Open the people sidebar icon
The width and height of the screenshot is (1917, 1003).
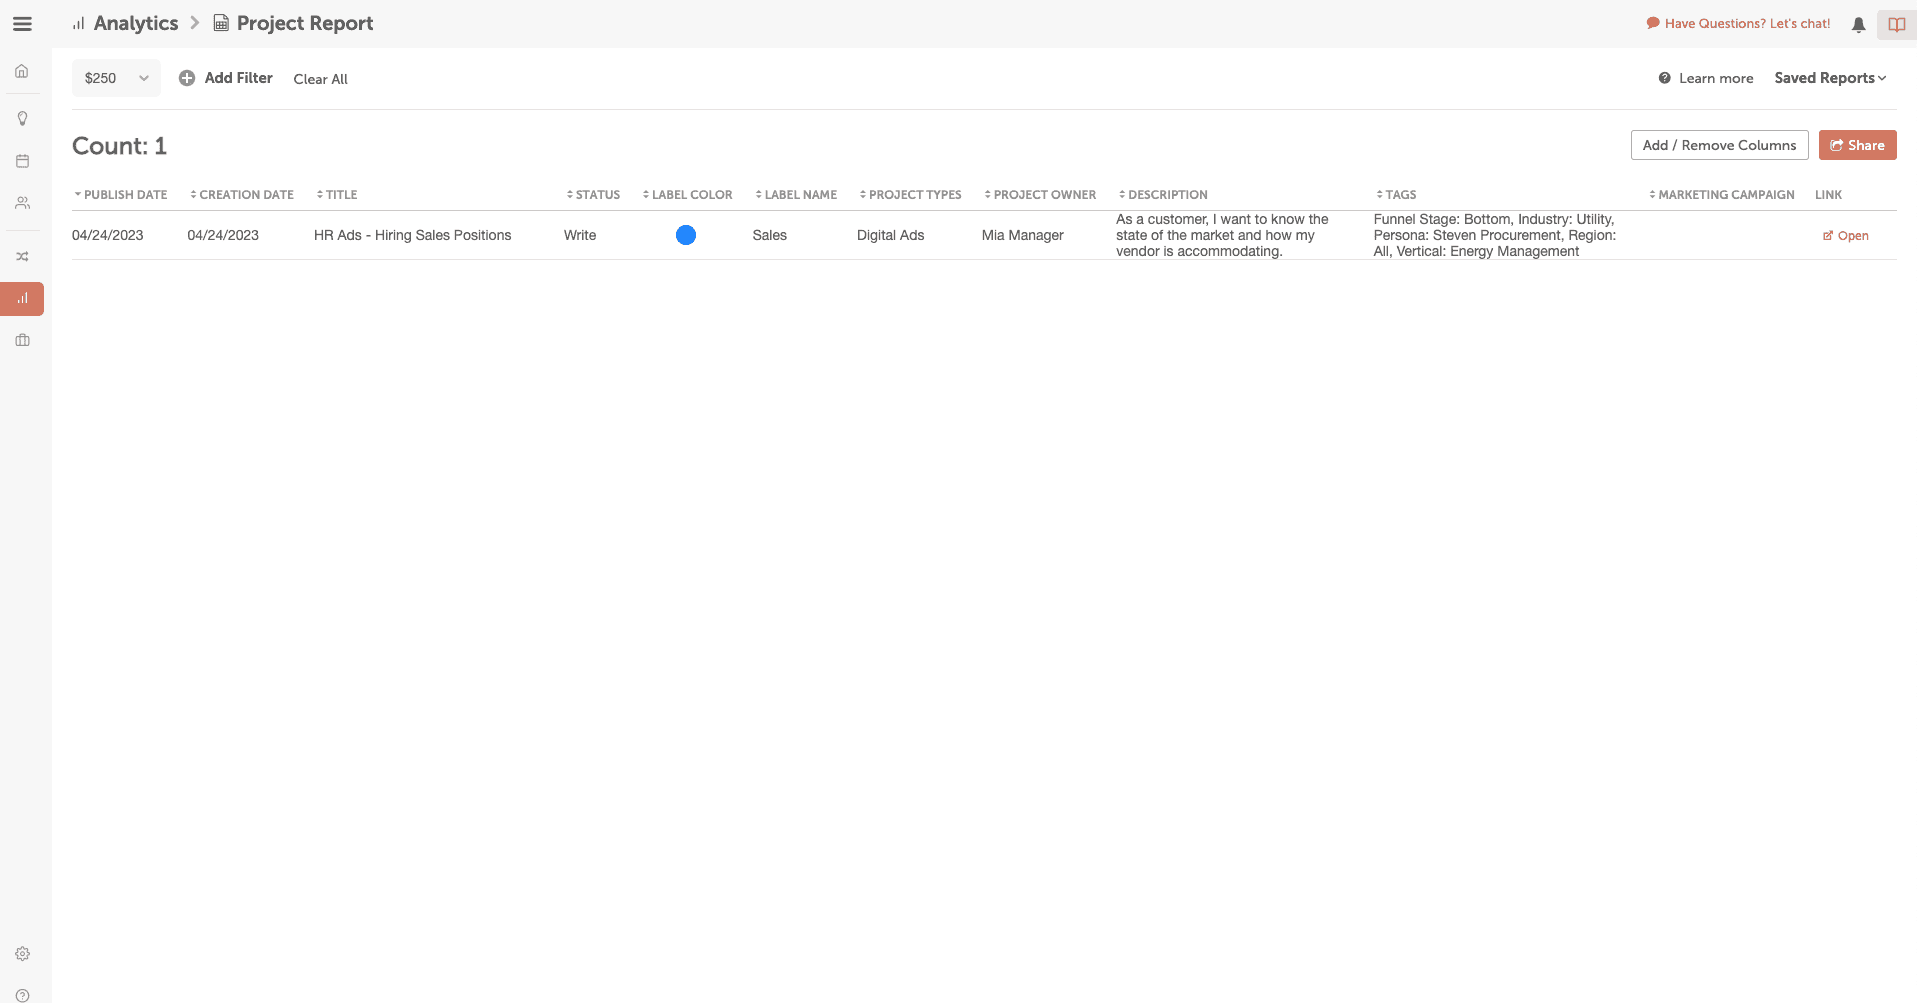click(x=22, y=203)
